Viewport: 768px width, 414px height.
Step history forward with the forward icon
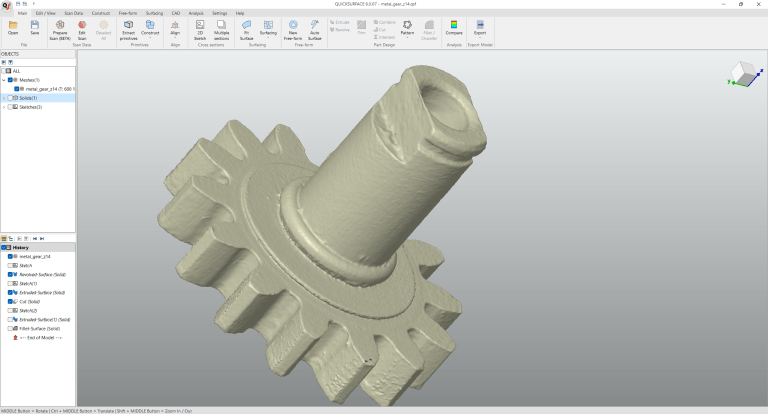coord(42,239)
